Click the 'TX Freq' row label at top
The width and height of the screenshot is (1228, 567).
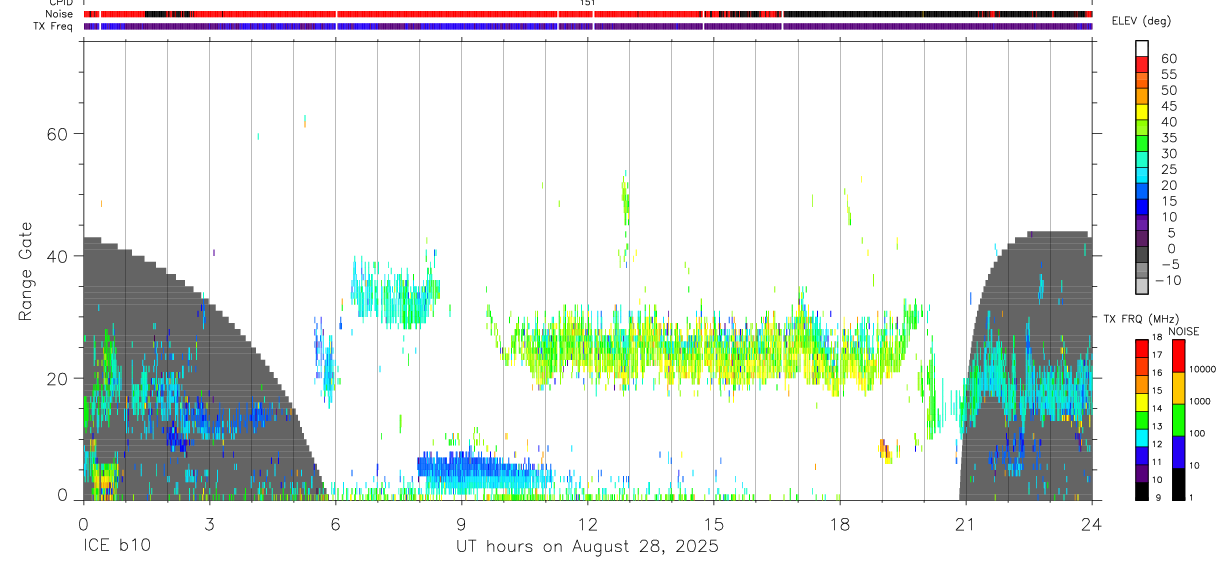(54, 26)
